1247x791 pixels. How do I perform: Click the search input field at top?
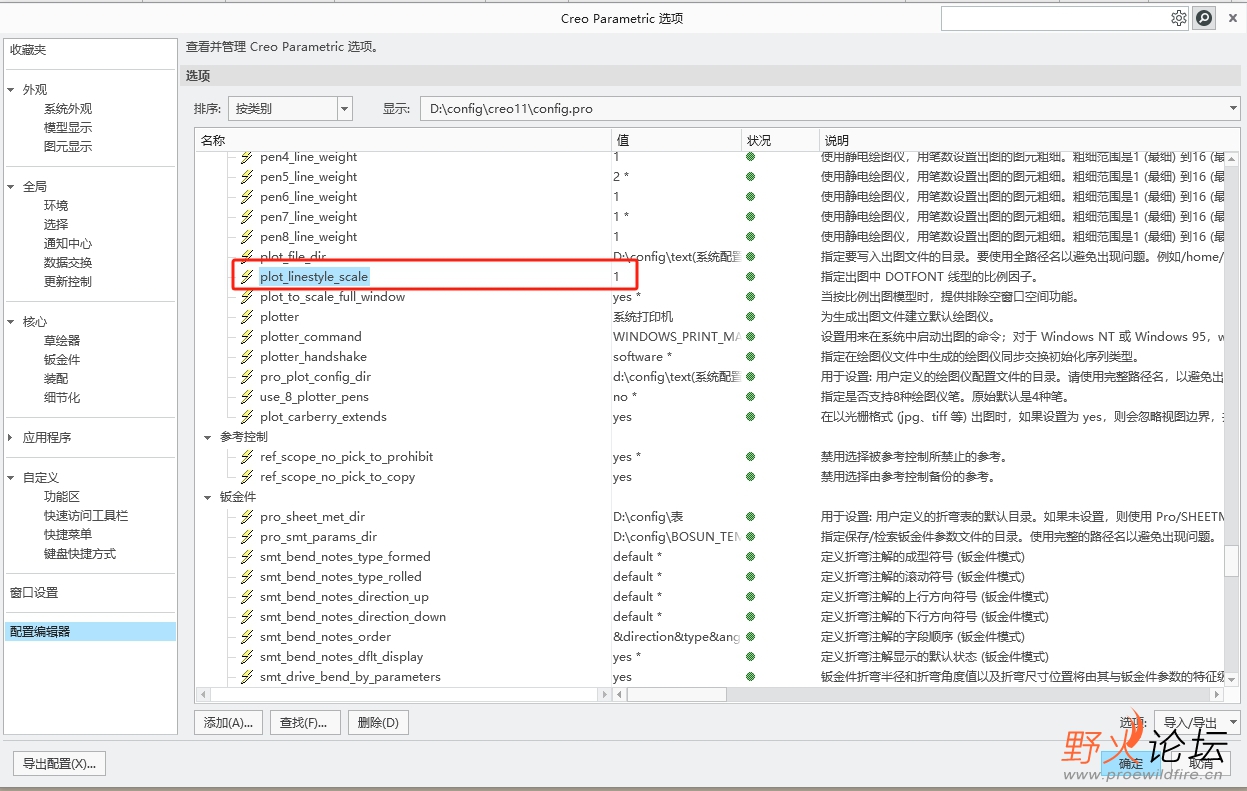[1055, 18]
